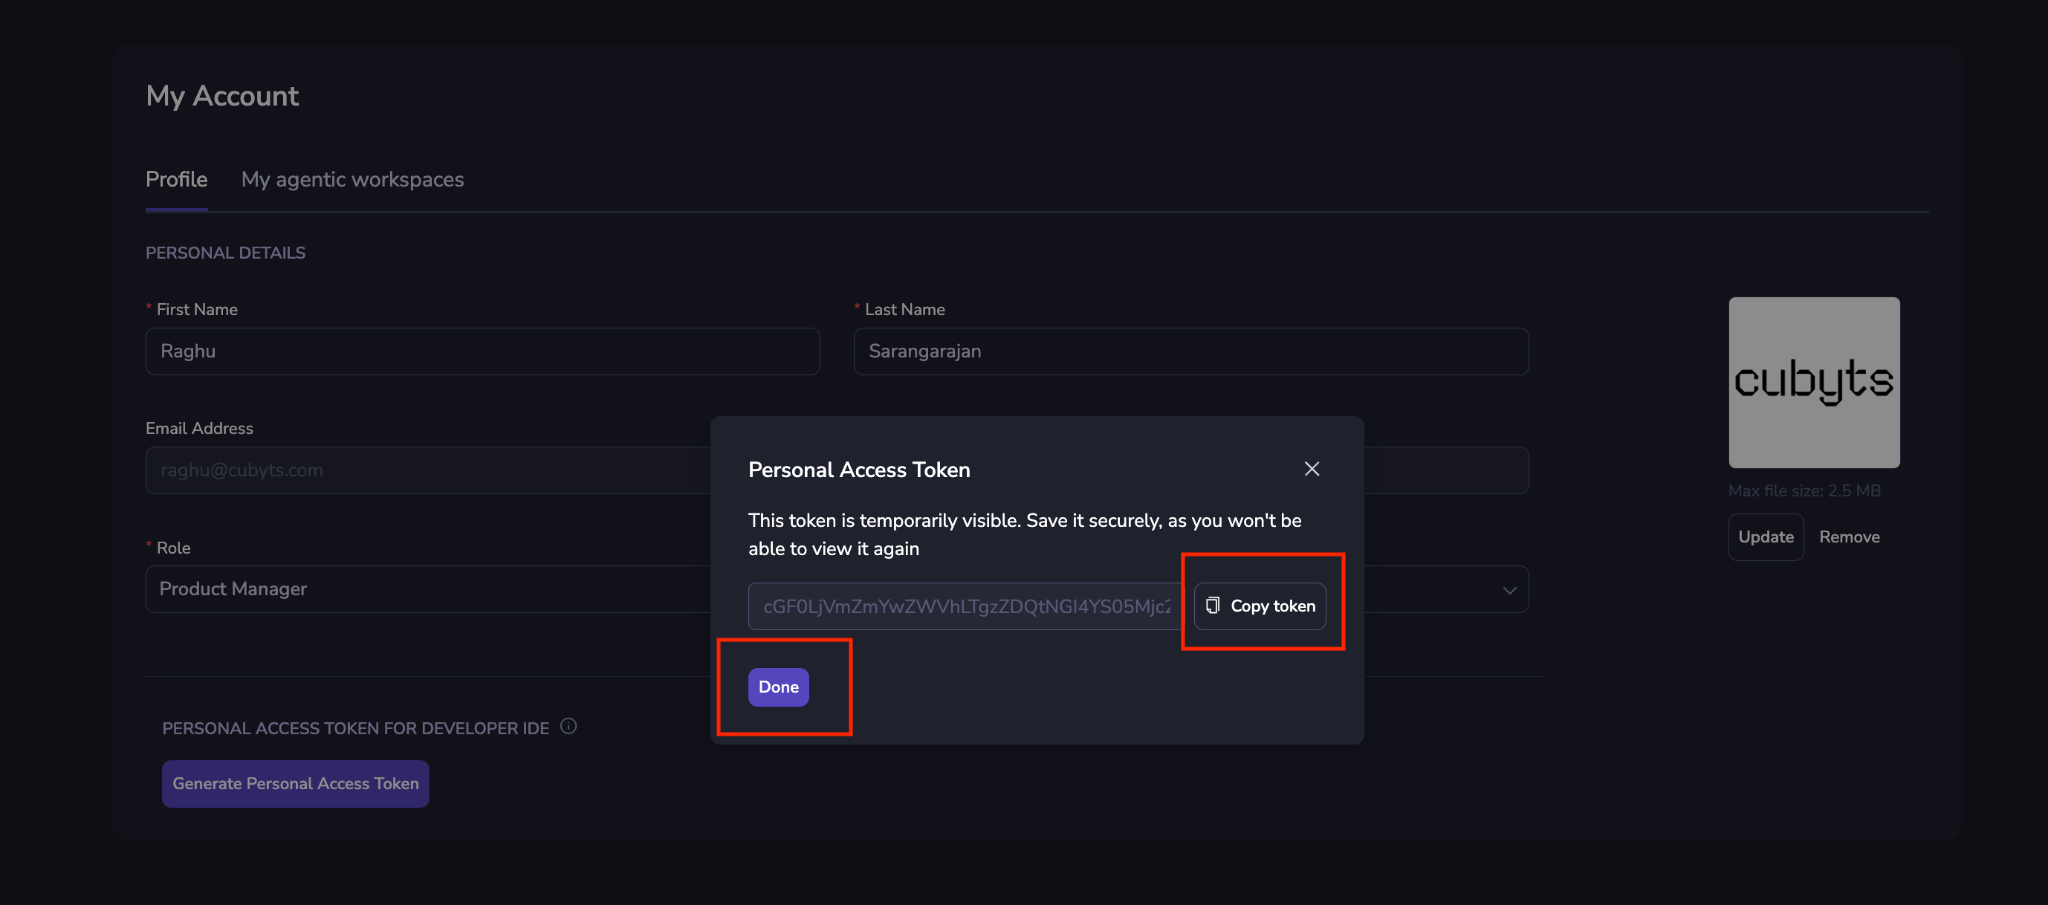Click the cubyts profile picture
Screen dimensions: 2048x905
(1813, 382)
